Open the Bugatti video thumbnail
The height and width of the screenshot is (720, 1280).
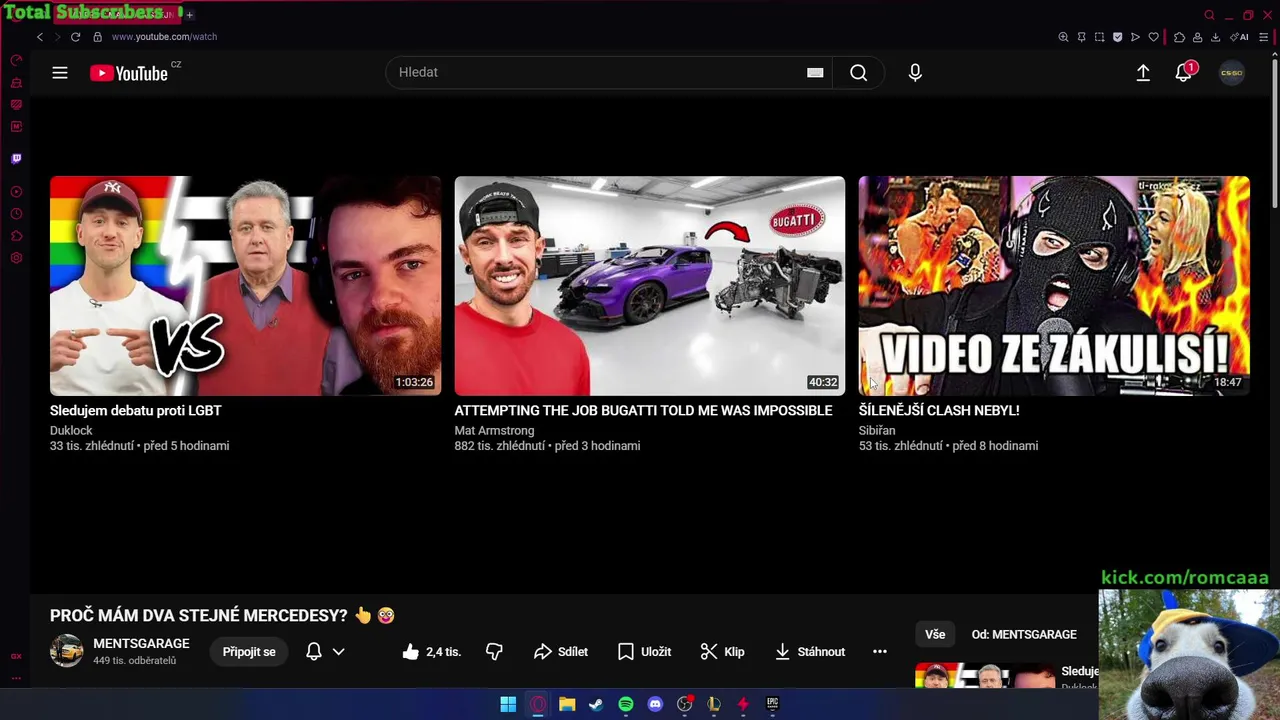[x=650, y=286]
